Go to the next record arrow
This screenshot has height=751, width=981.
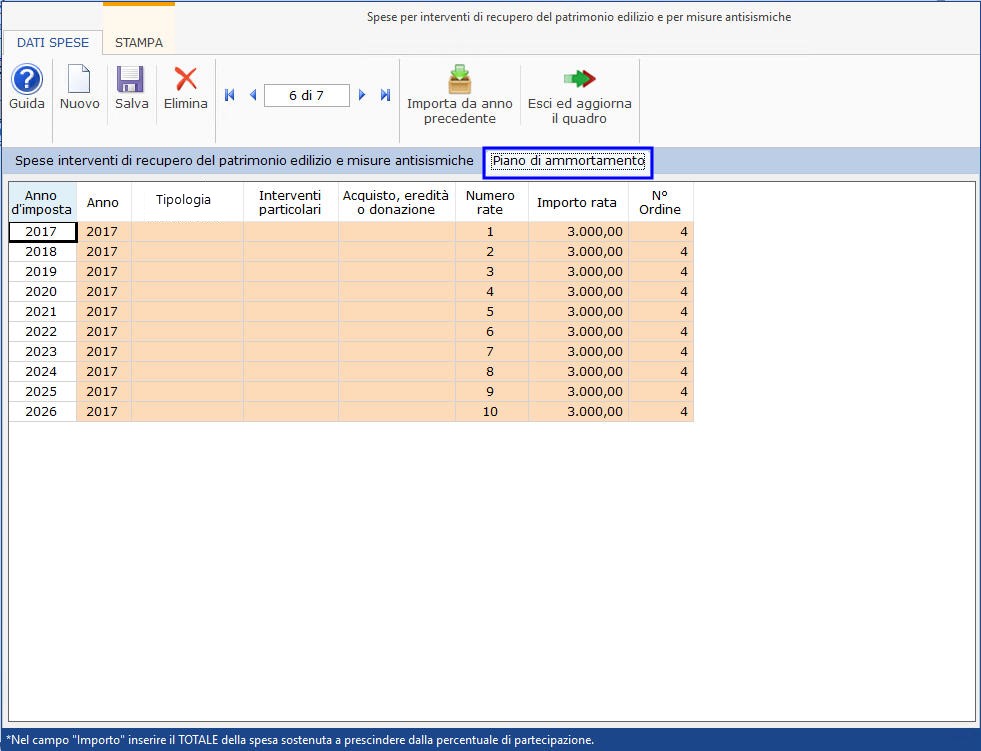point(362,95)
